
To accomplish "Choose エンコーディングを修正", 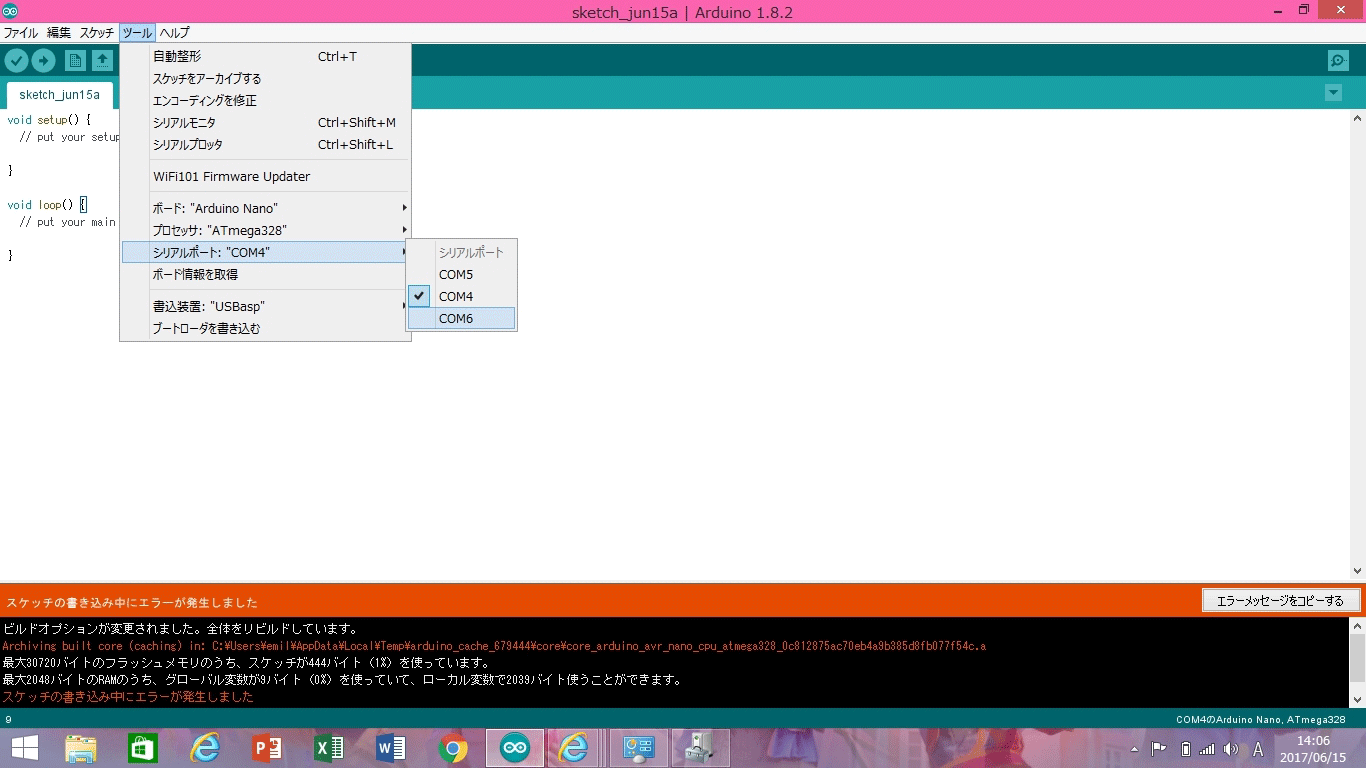I will (265, 101).
